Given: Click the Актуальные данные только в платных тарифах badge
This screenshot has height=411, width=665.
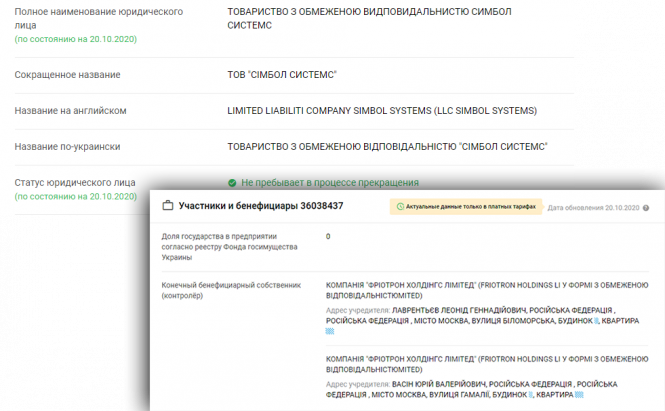Looking at the screenshot, I should click(x=466, y=207).
